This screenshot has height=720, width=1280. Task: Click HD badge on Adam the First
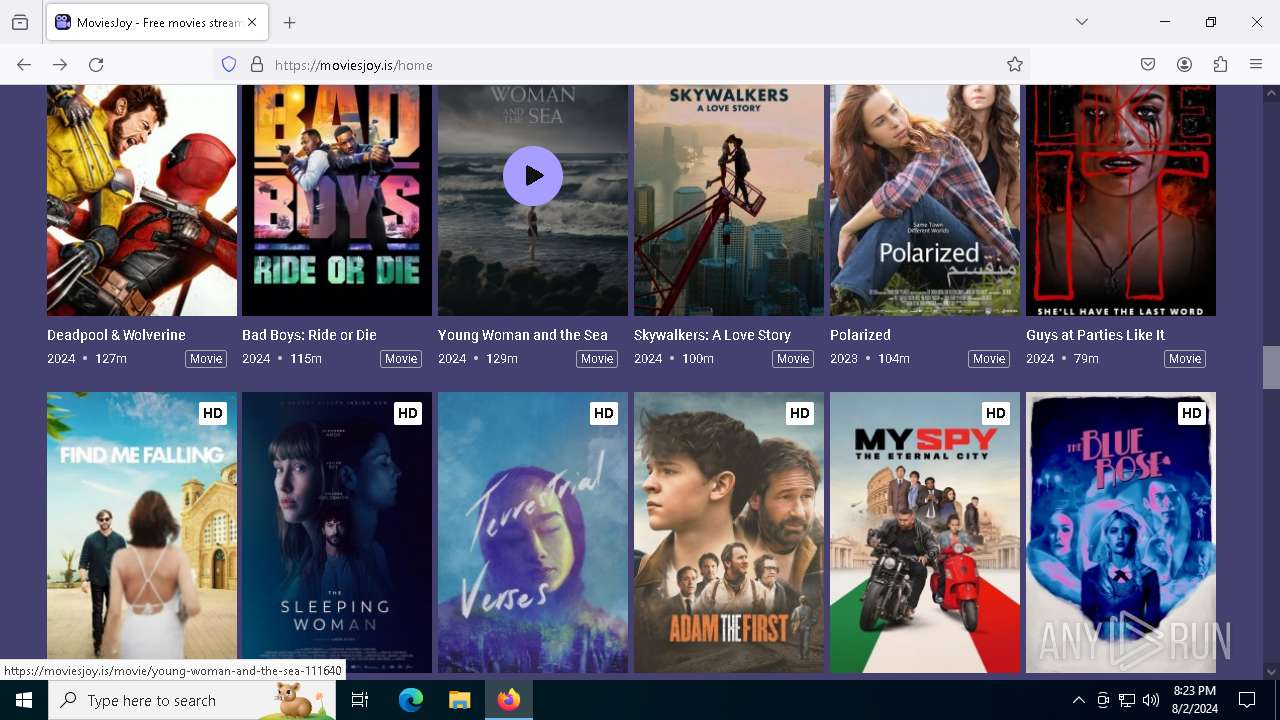click(x=799, y=413)
